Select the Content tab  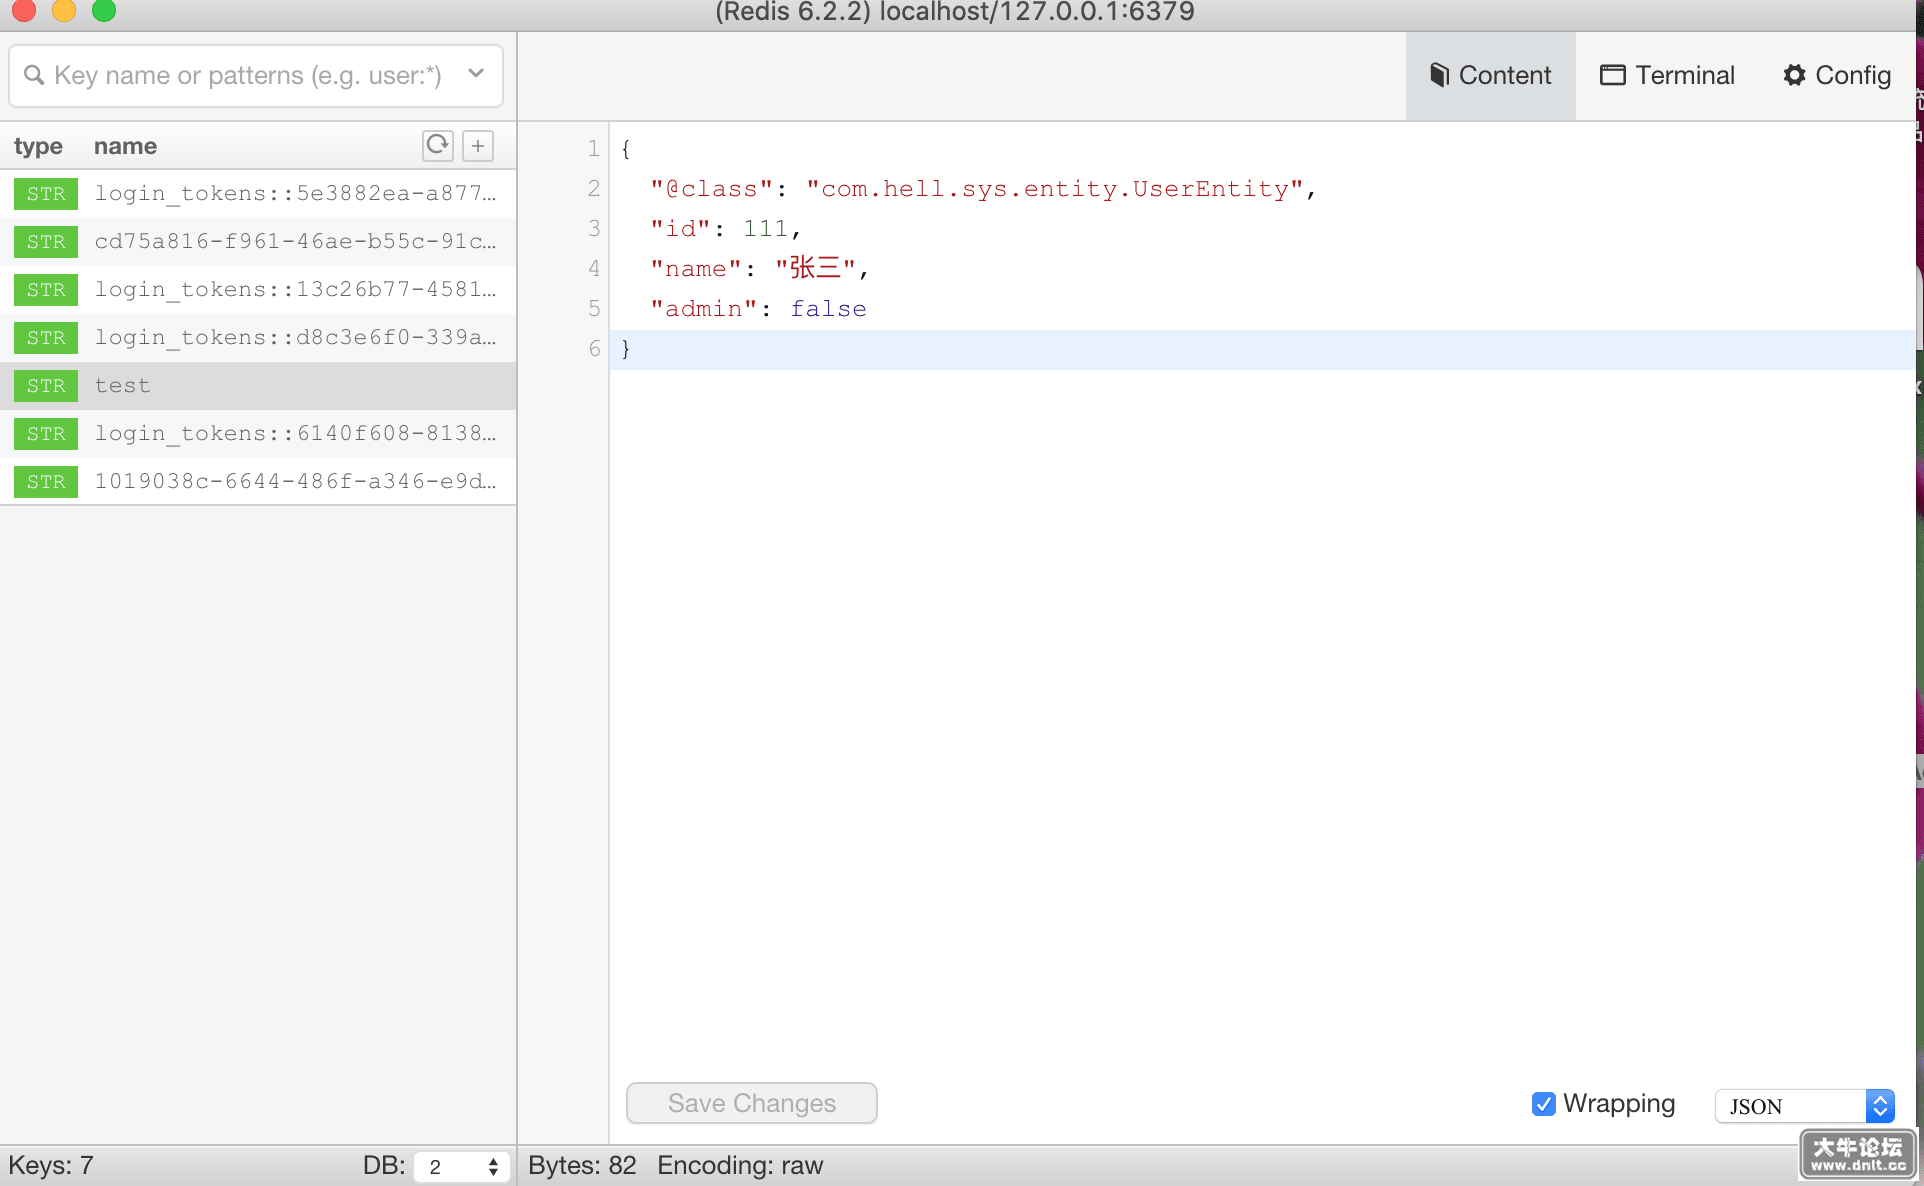(x=1490, y=76)
